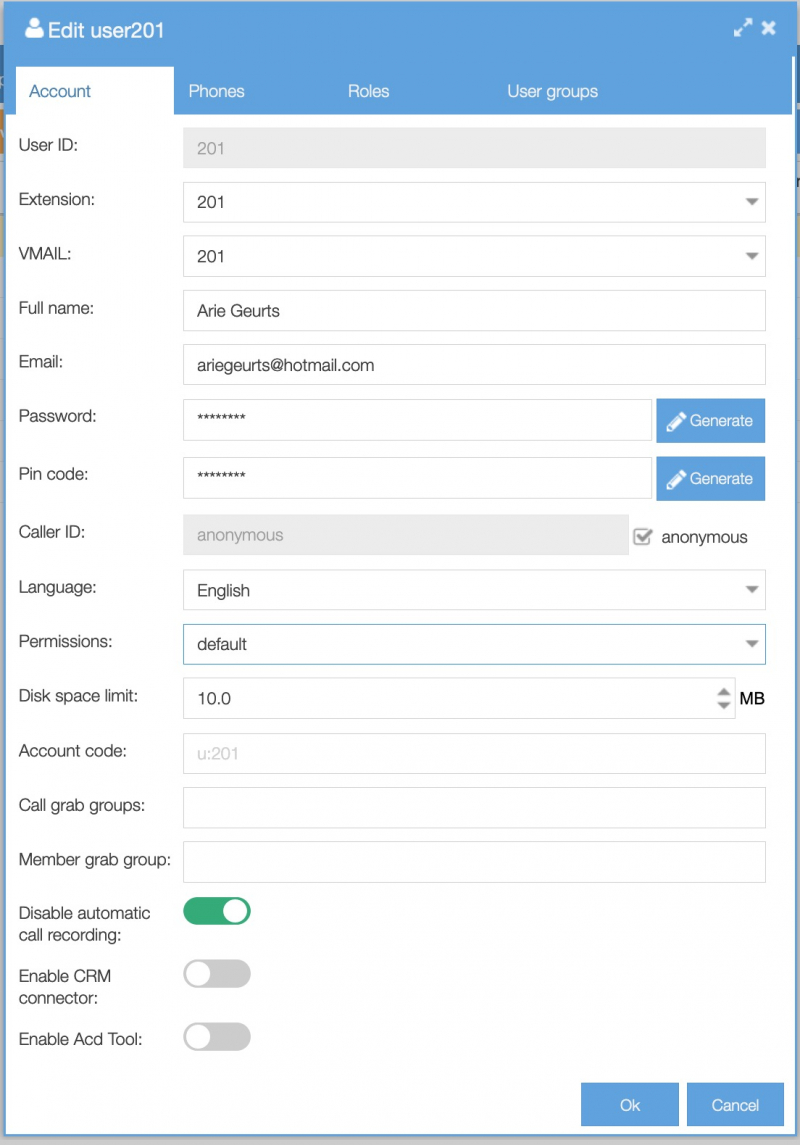
Task: Click the Full name input field
Action: coord(474,311)
